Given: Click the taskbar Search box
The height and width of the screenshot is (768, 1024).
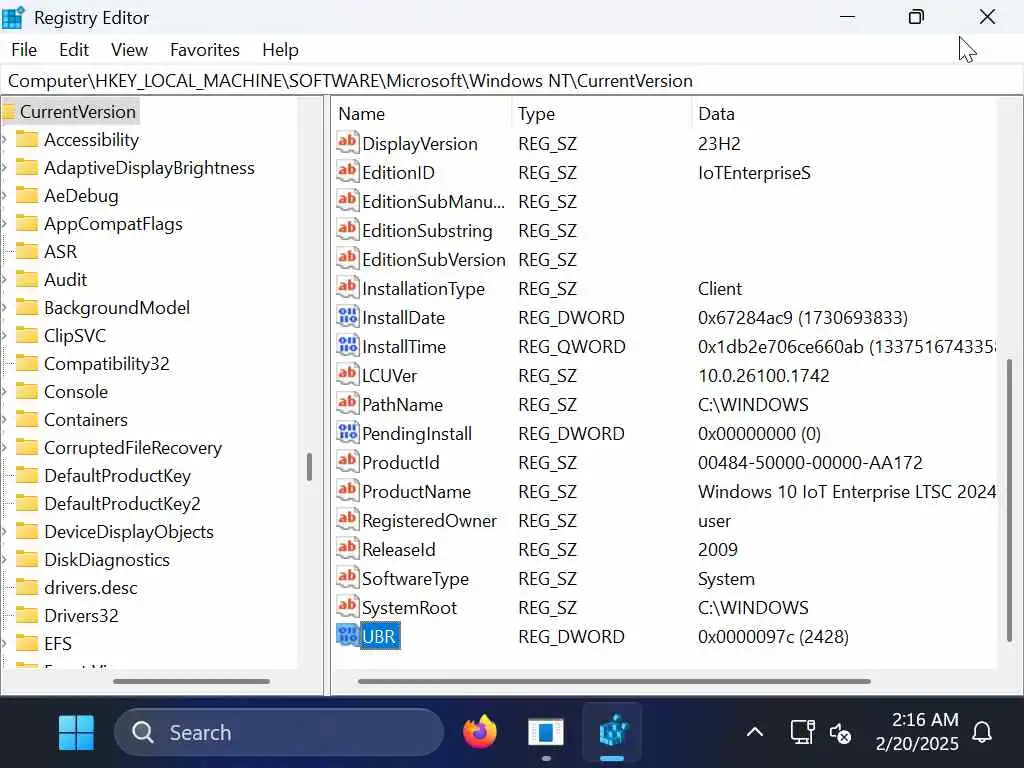Looking at the screenshot, I should [x=280, y=732].
